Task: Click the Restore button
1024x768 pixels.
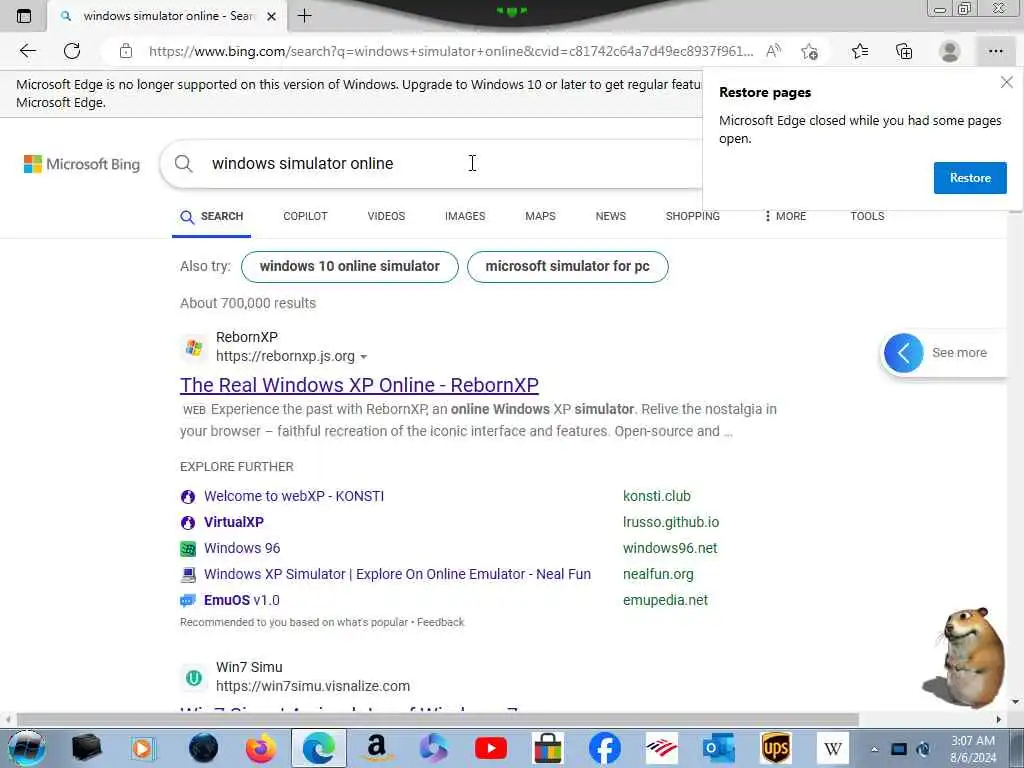Action: tap(970, 178)
